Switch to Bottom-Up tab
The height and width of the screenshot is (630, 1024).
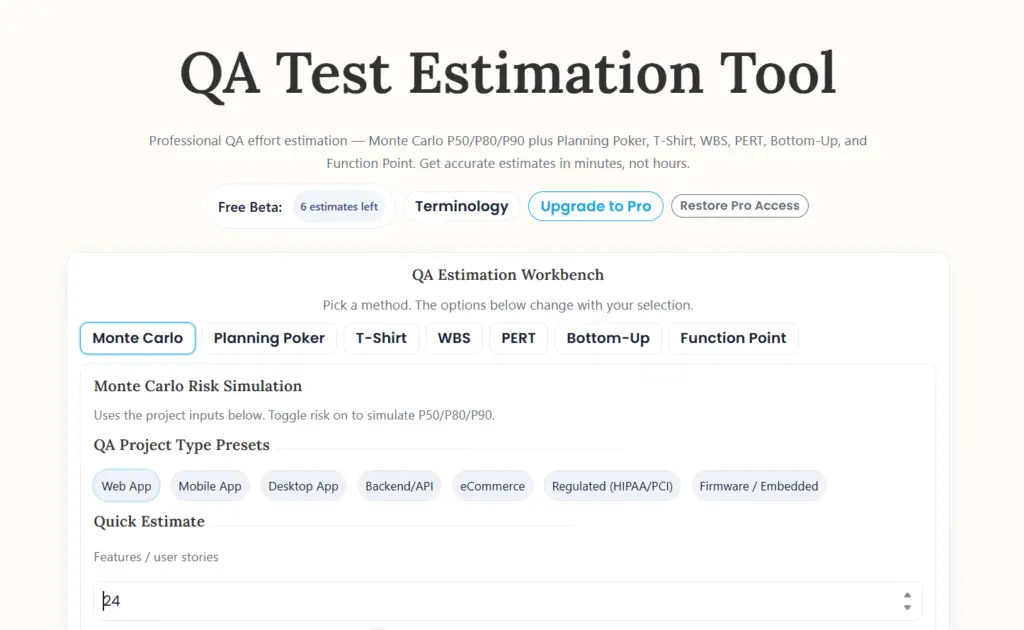608,338
